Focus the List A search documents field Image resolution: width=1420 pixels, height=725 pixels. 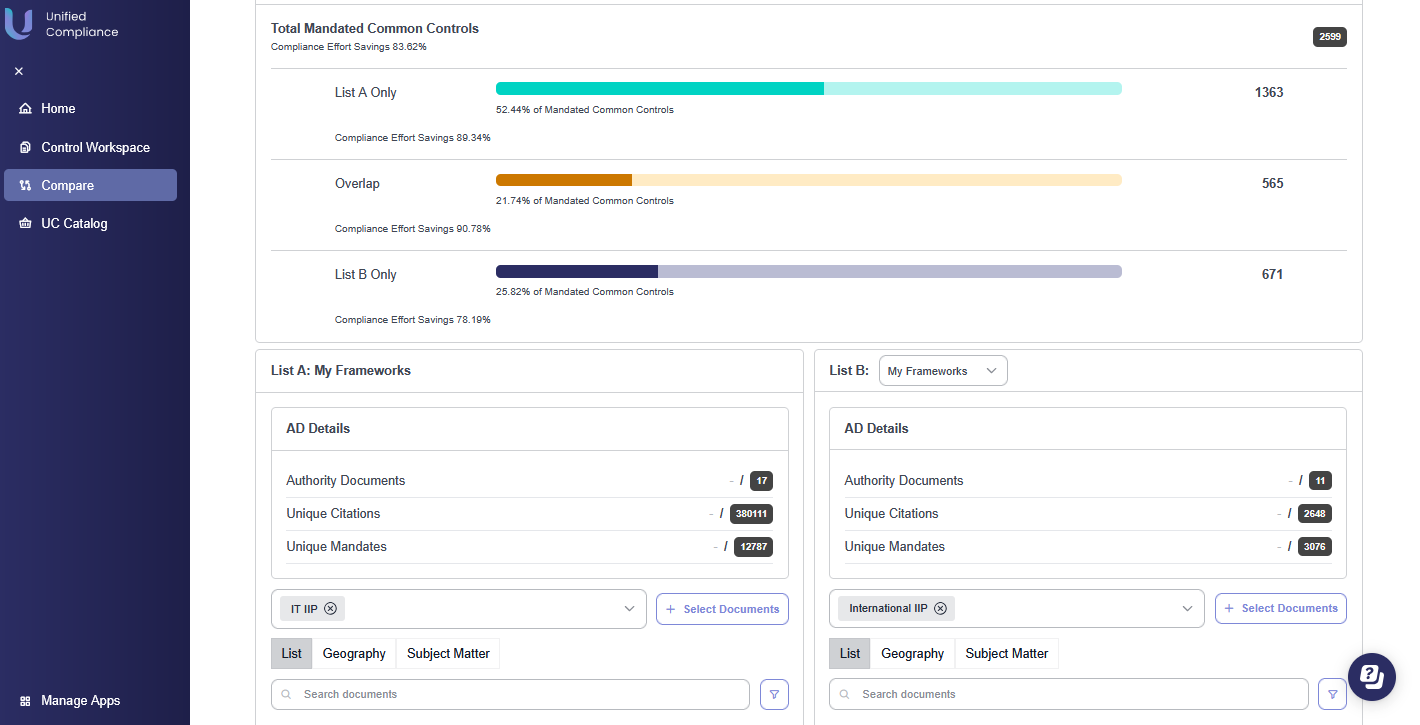tap(520, 694)
